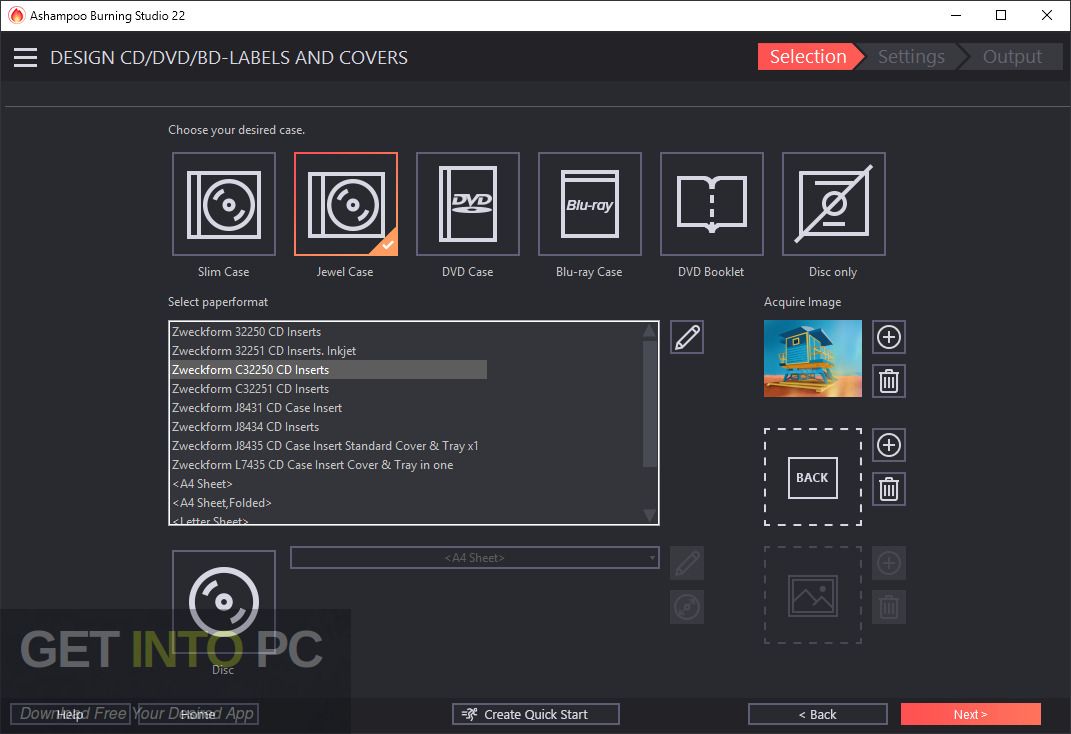The height and width of the screenshot is (734, 1071).
Task: Minimize the Burning Studio window
Action: pyautogui.click(x=956, y=15)
